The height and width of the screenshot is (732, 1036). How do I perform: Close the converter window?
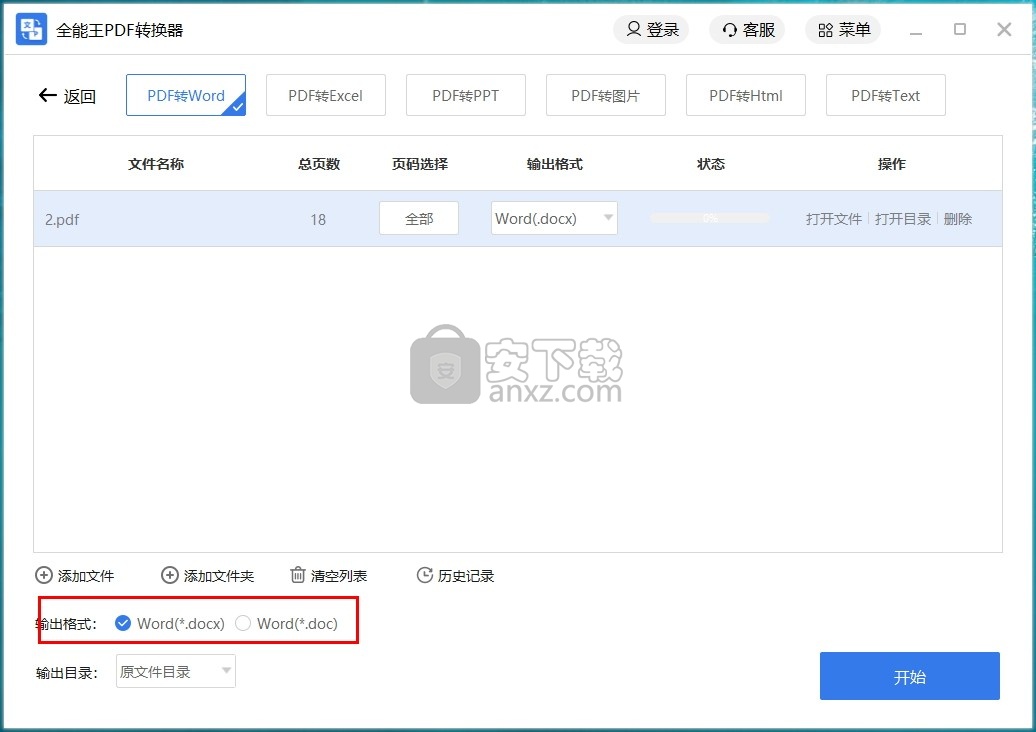1004,29
